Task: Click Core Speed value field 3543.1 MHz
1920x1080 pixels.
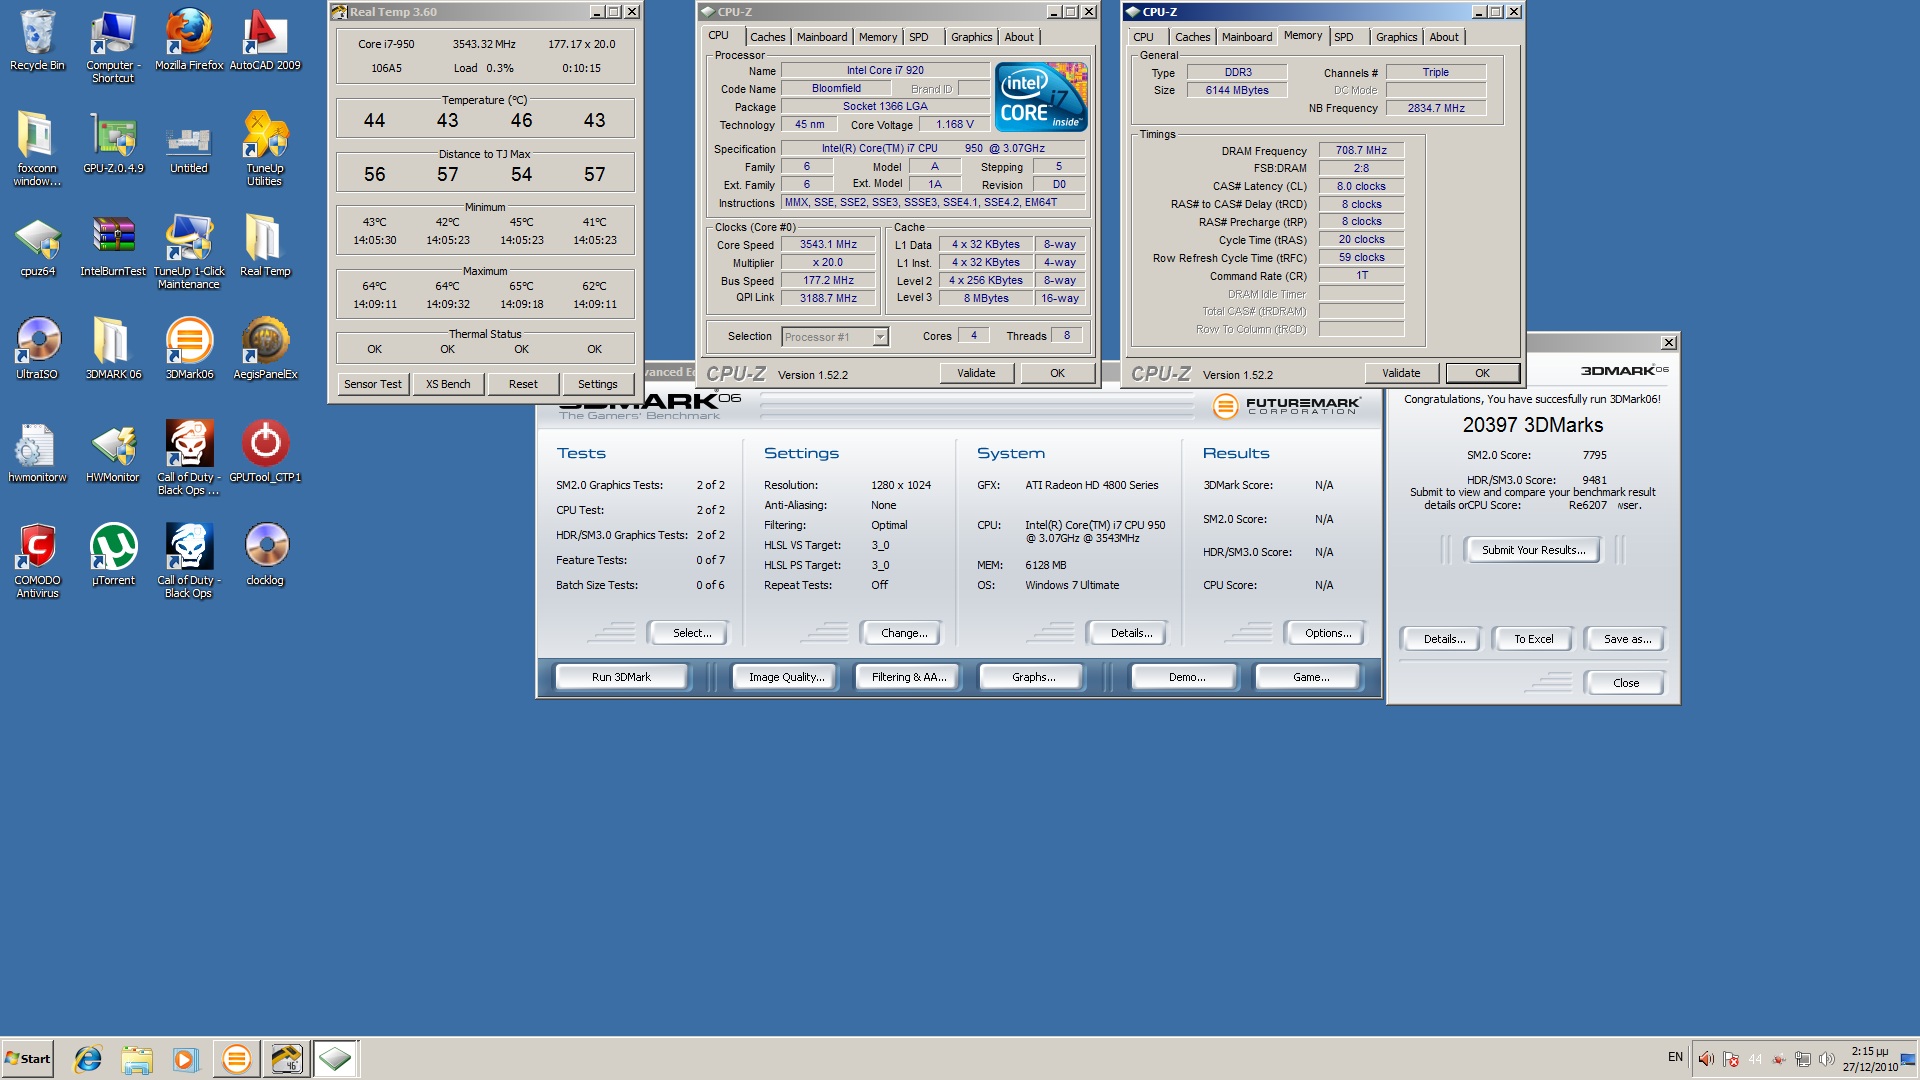Action: tap(828, 244)
